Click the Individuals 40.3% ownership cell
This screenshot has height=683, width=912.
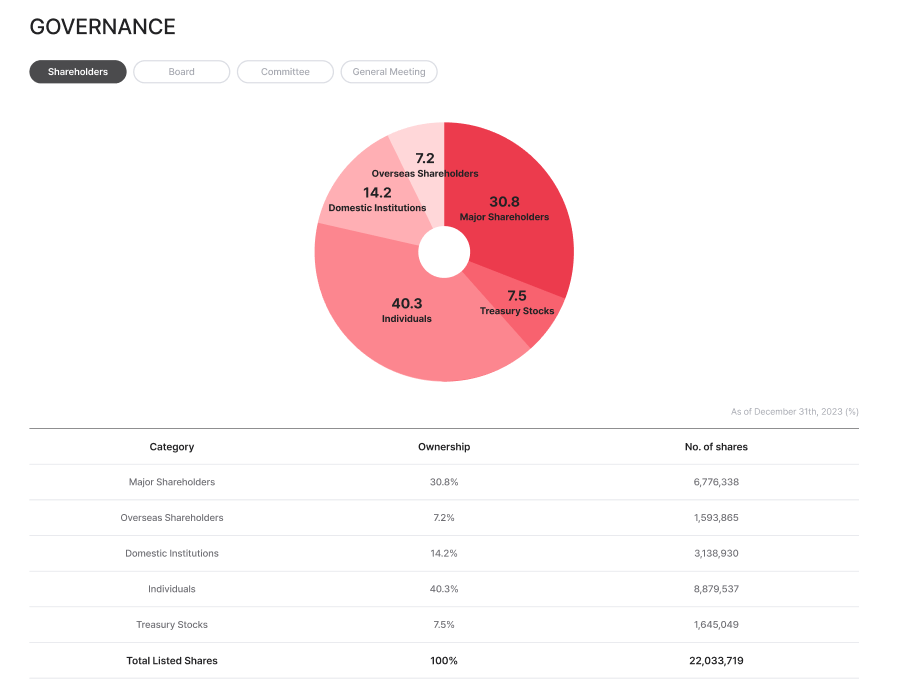pos(444,589)
